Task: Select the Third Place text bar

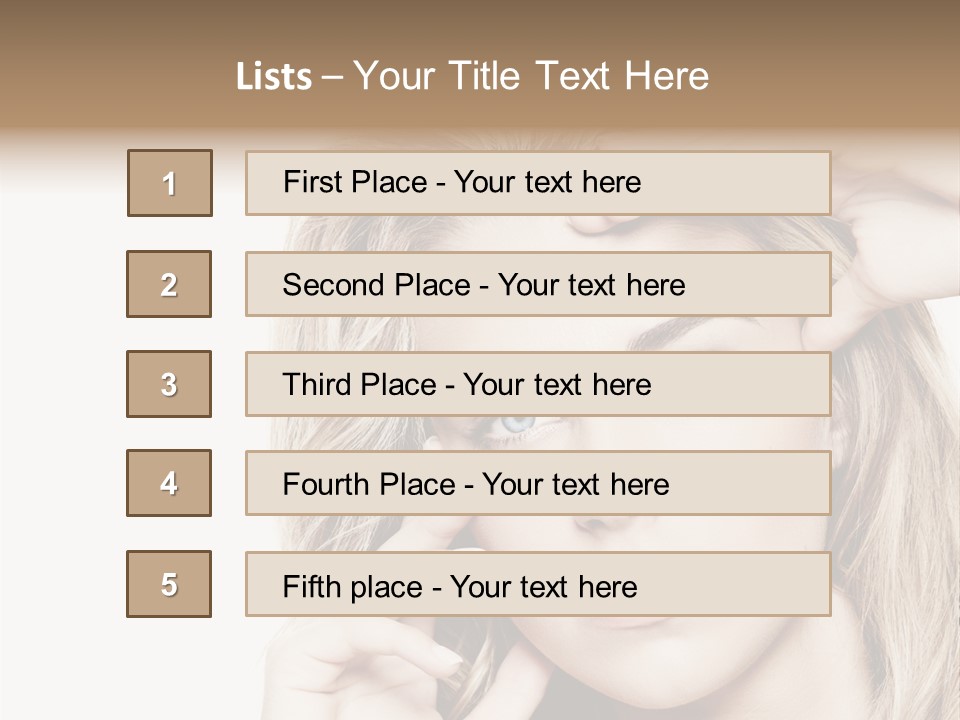Action: (538, 384)
